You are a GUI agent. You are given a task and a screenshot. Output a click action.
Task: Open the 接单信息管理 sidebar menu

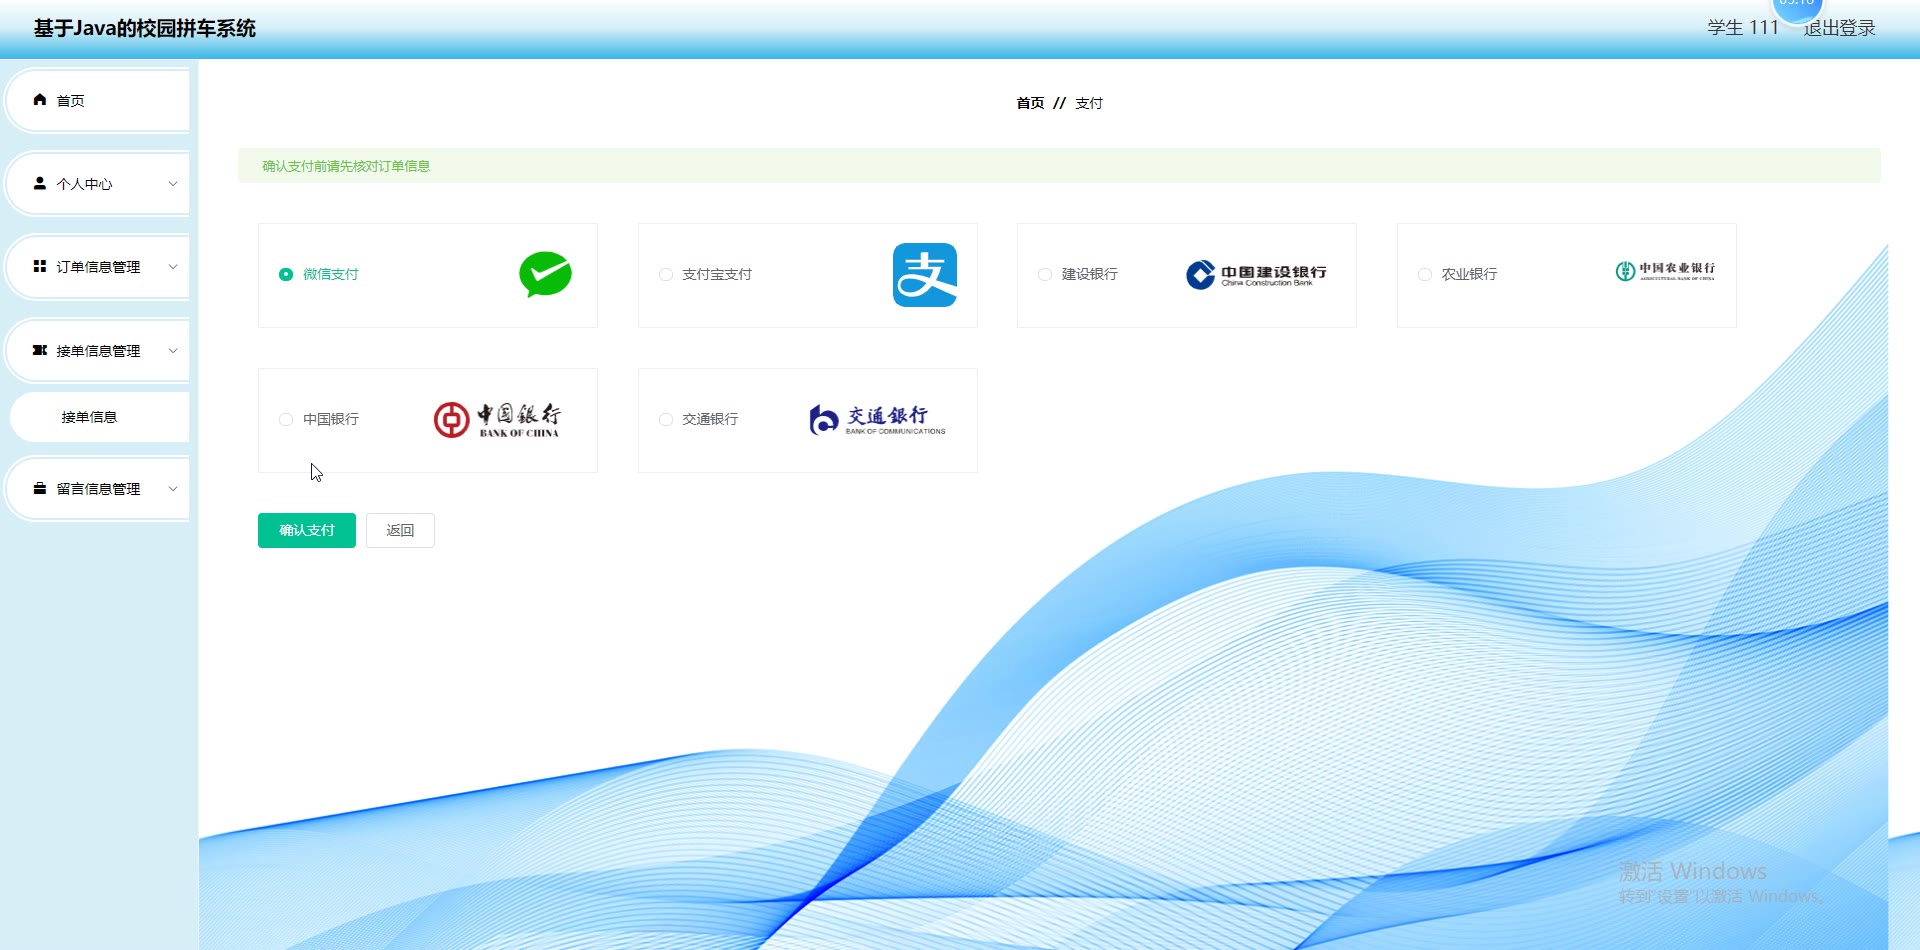click(98, 350)
